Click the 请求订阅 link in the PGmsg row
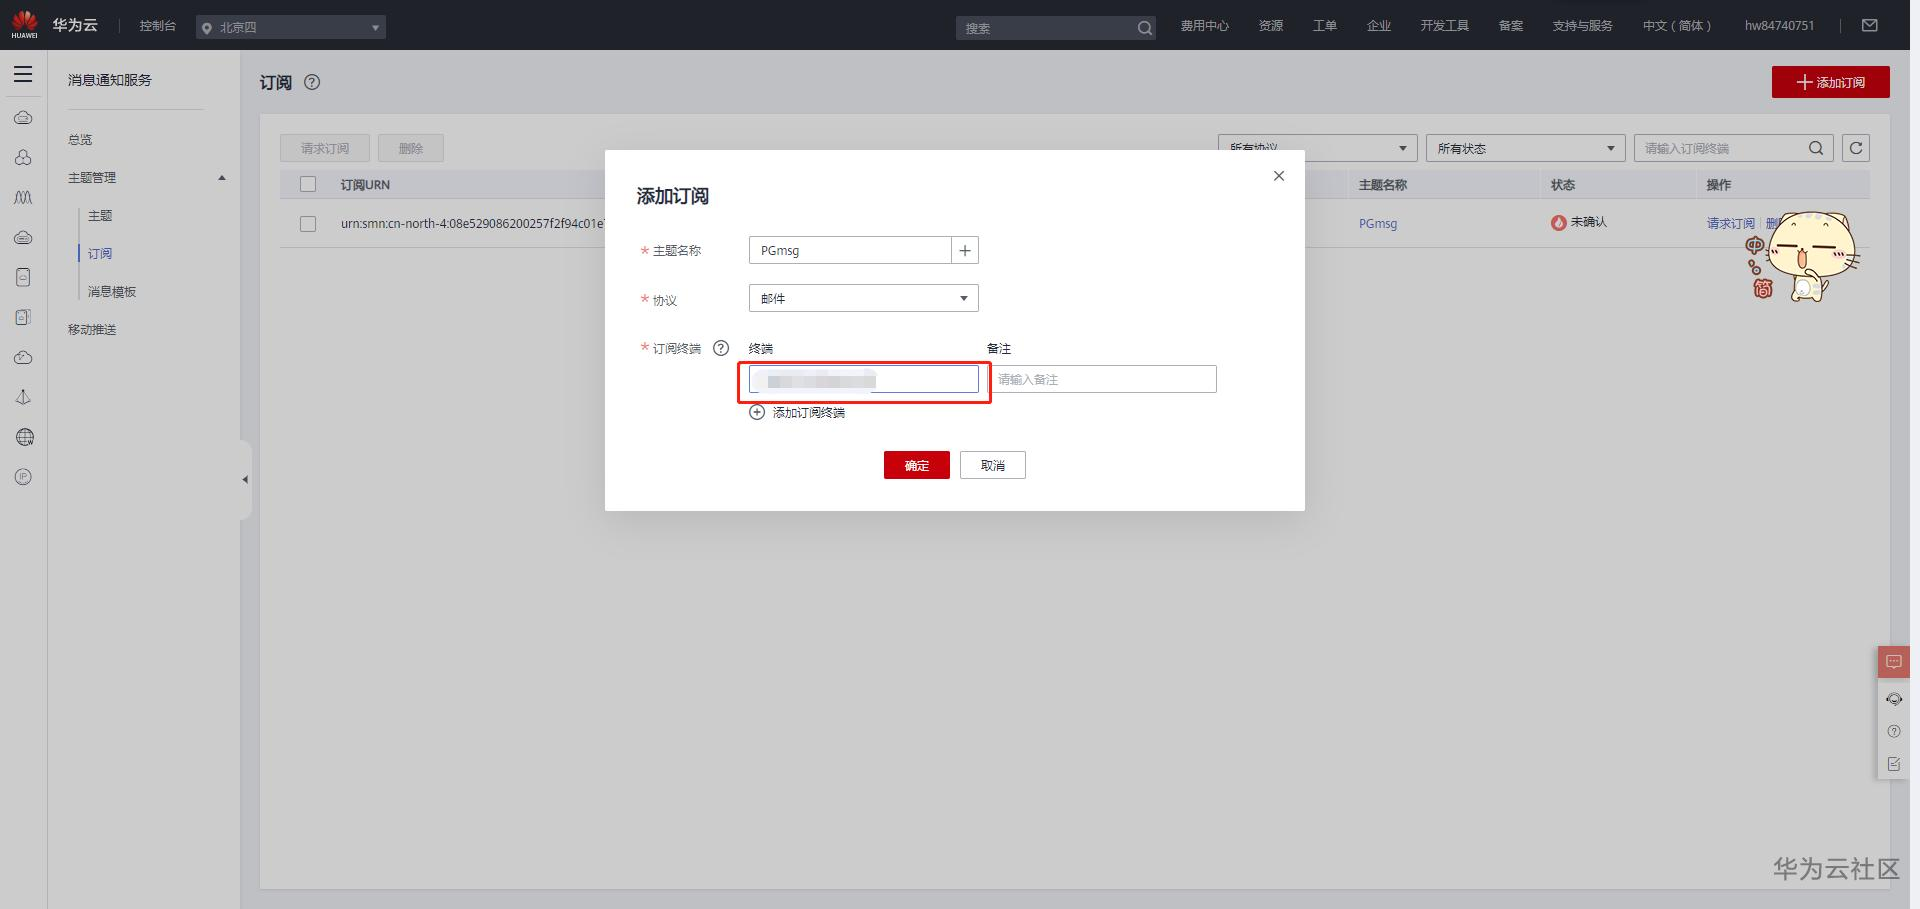 click(x=1731, y=224)
